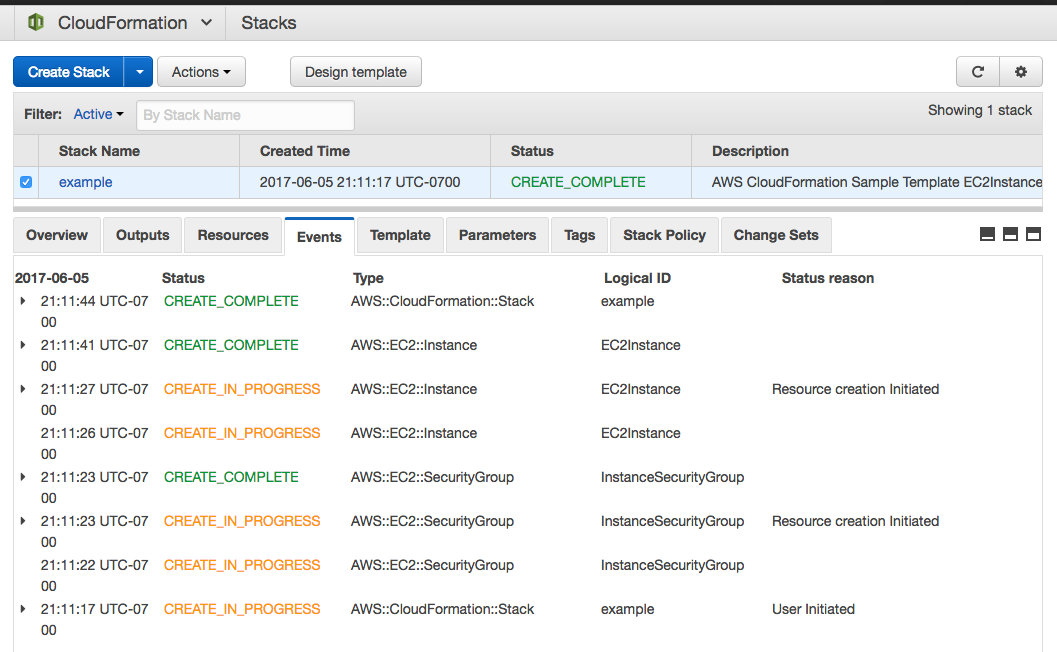
Task: Click the Stacks breadcrumb
Action: click(x=268, y=23)
